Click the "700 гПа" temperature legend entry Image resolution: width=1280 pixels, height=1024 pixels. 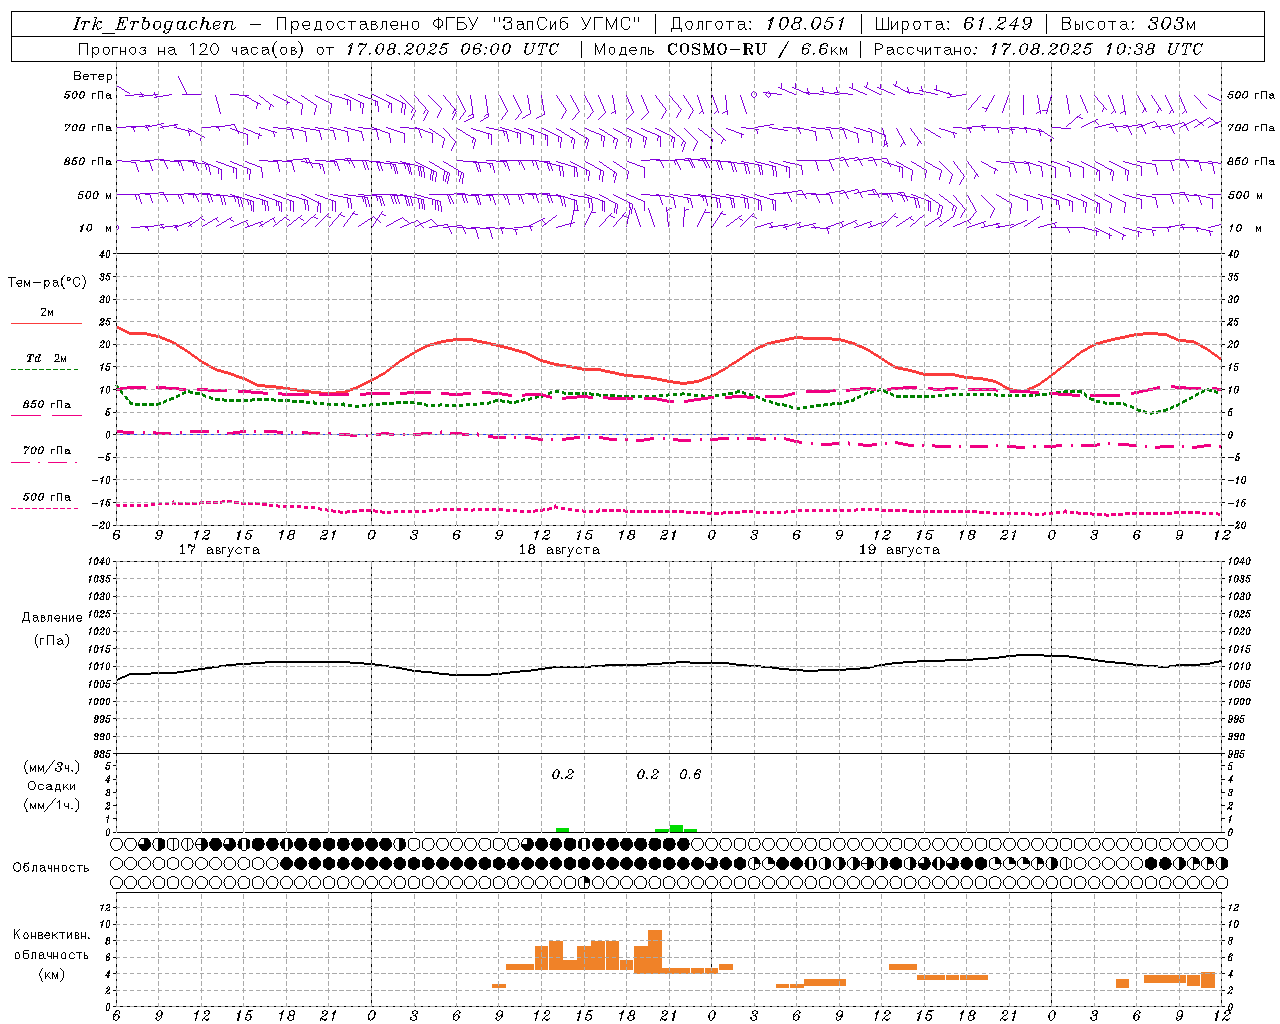click(x=46, y=451)
